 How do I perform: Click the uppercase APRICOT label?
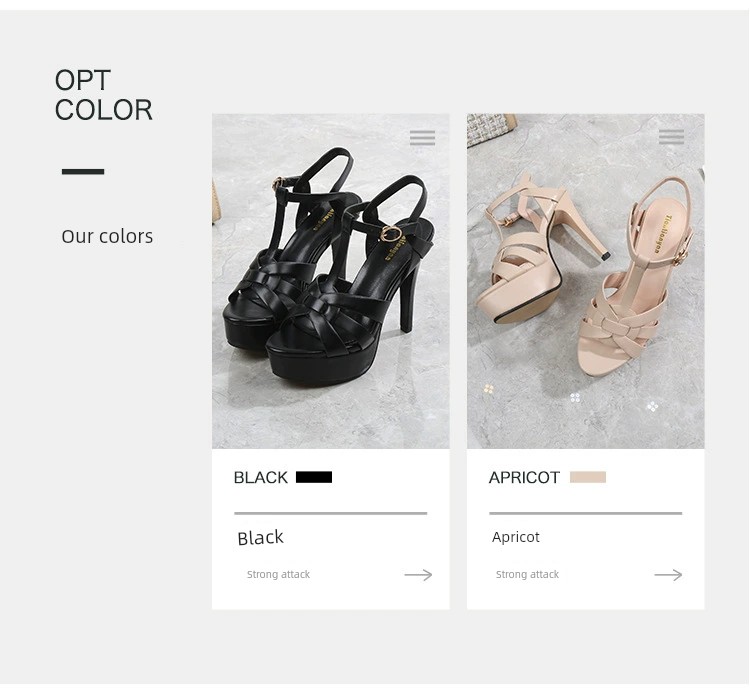click(524, 478)
